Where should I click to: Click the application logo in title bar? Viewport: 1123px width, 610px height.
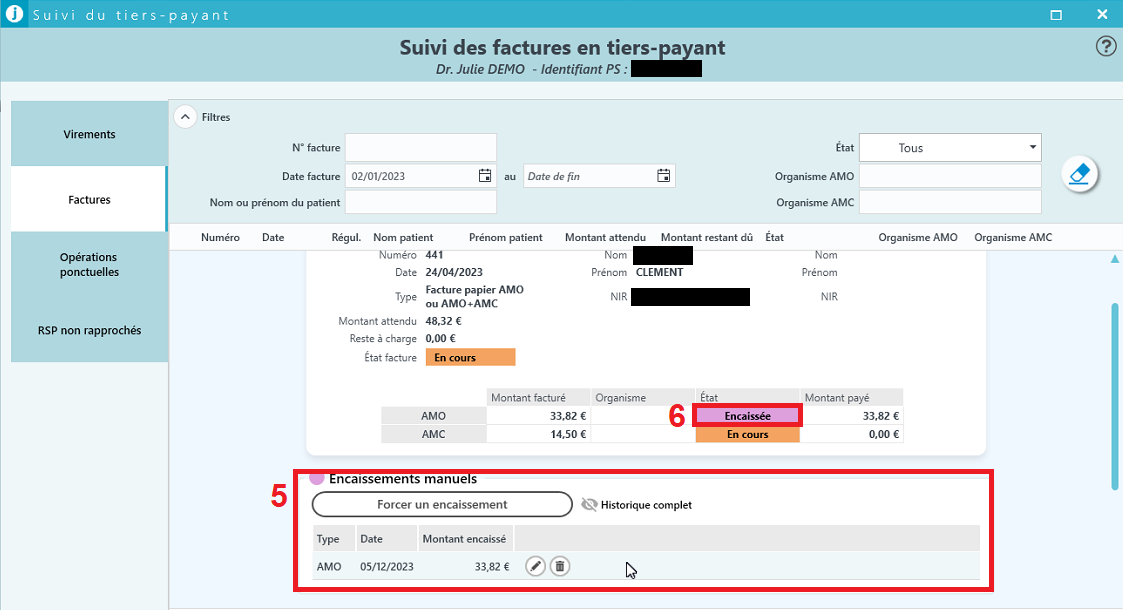pyautogui.click(x=14, y=15)
